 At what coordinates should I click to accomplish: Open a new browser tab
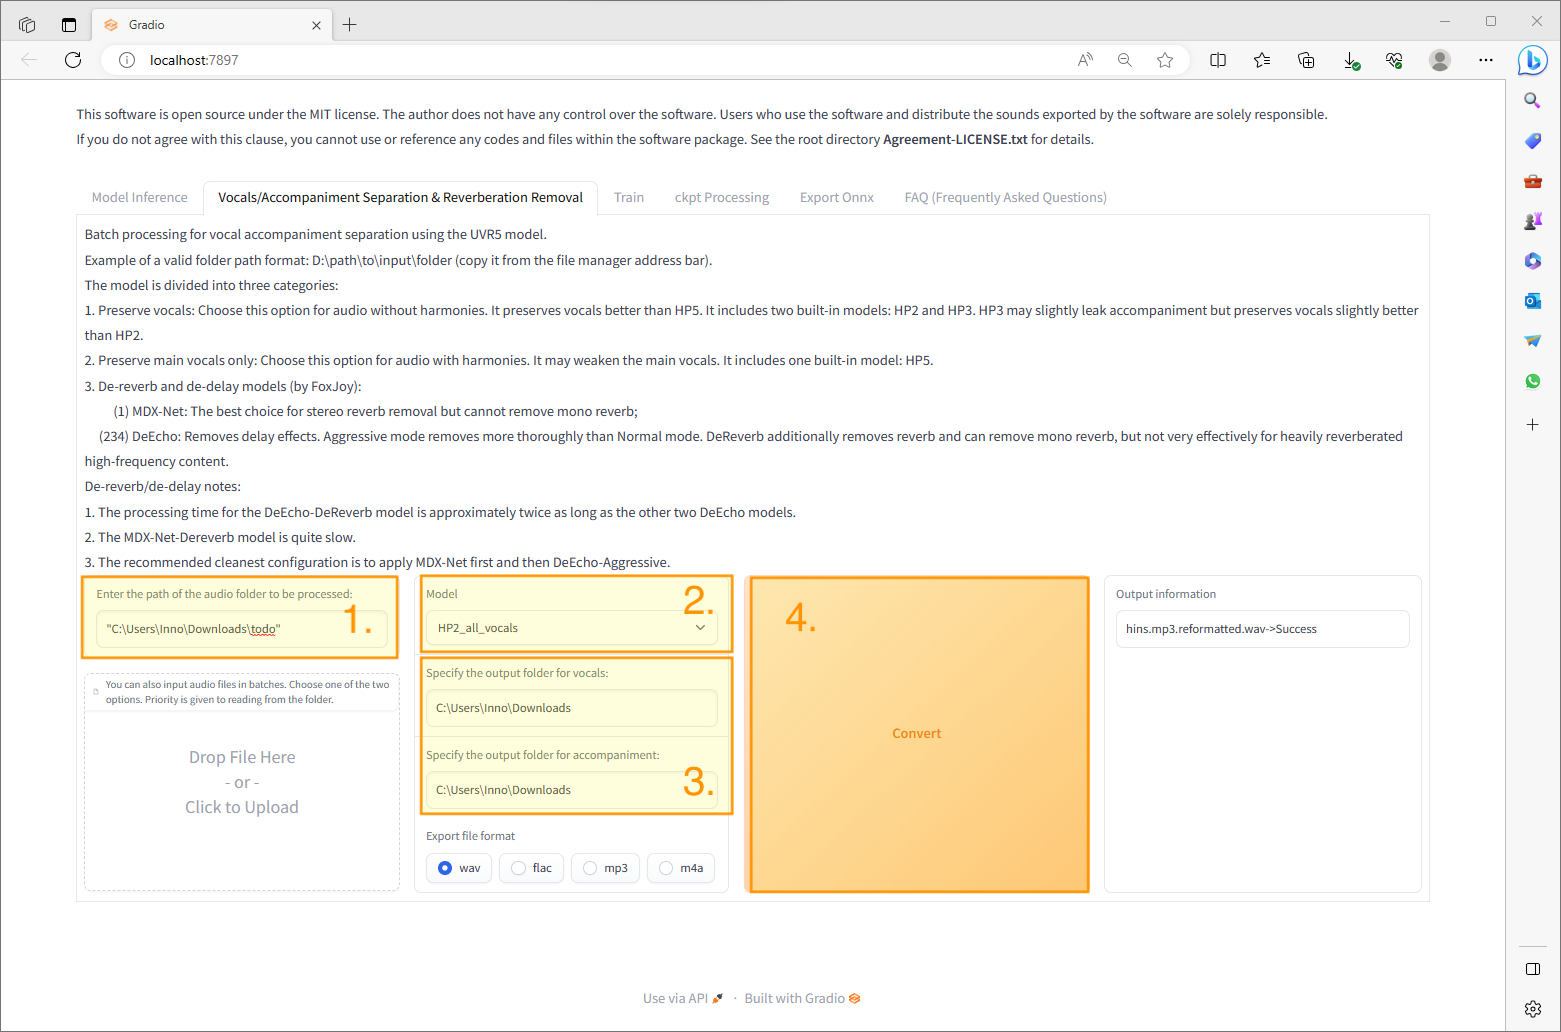[x=349, y=24]
